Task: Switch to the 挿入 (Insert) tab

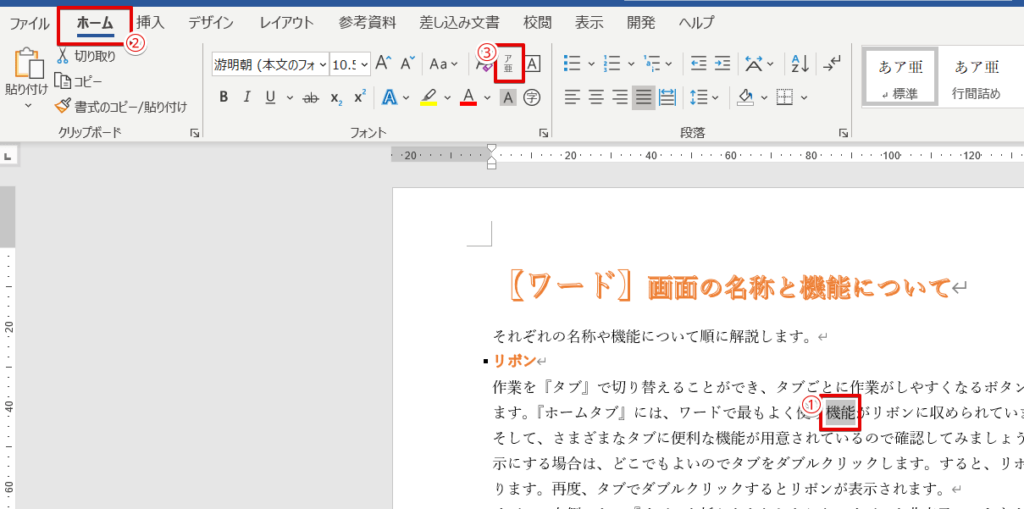Action: (x=150, y=22)
